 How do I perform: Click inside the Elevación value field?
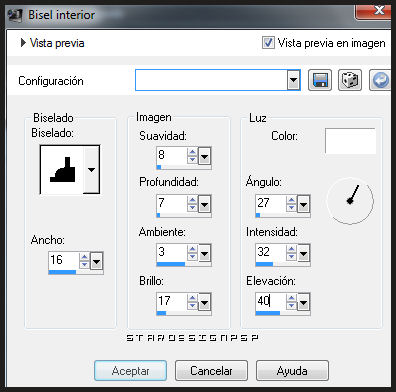(270, 301)
